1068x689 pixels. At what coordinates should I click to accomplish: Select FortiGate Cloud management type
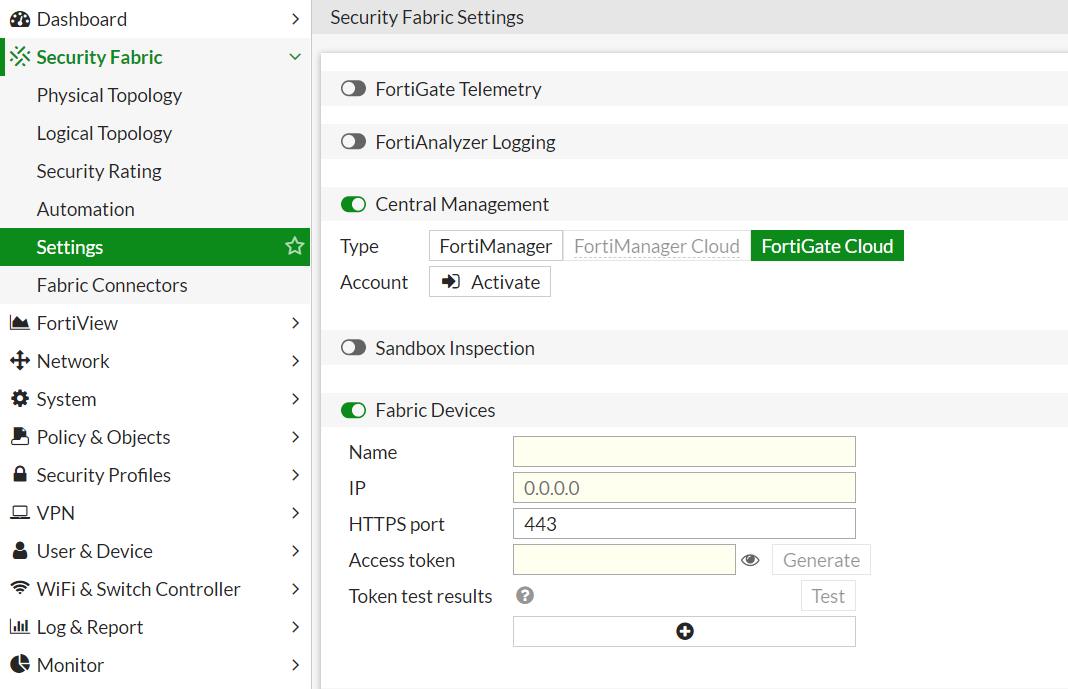click(827, 246)
